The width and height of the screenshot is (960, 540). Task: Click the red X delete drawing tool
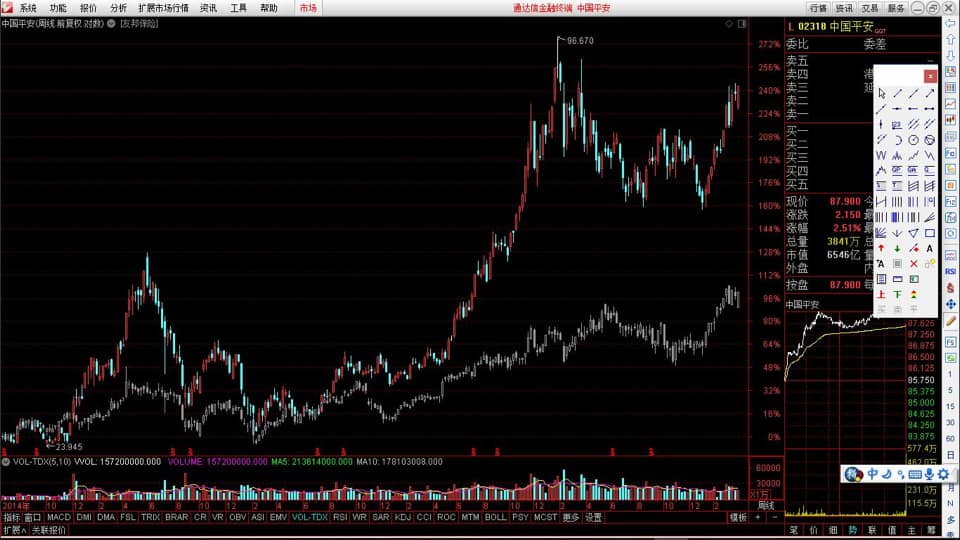913,263
